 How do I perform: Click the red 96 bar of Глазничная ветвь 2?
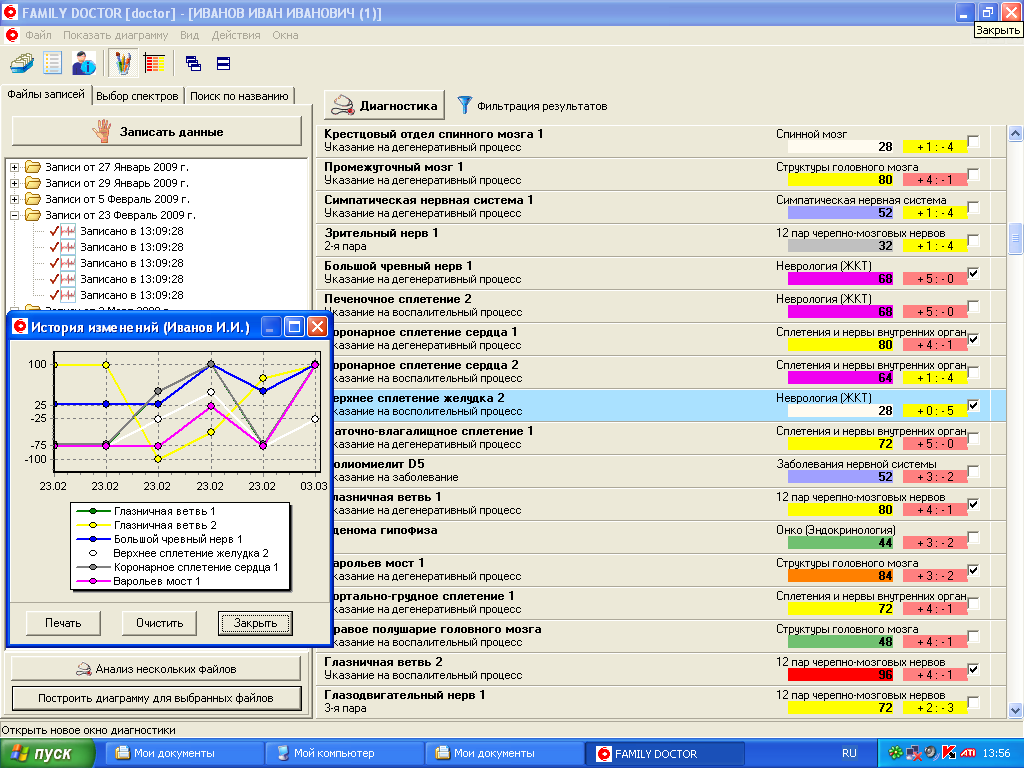[841, 675]
